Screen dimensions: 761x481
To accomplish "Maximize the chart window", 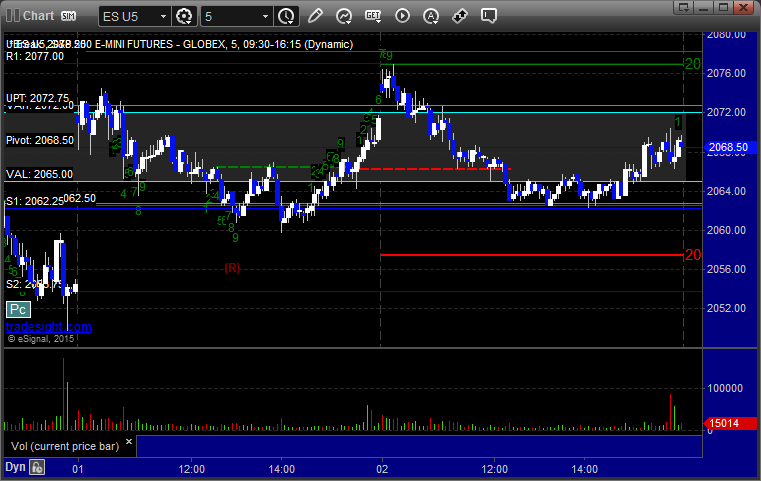I will [724, 7].
